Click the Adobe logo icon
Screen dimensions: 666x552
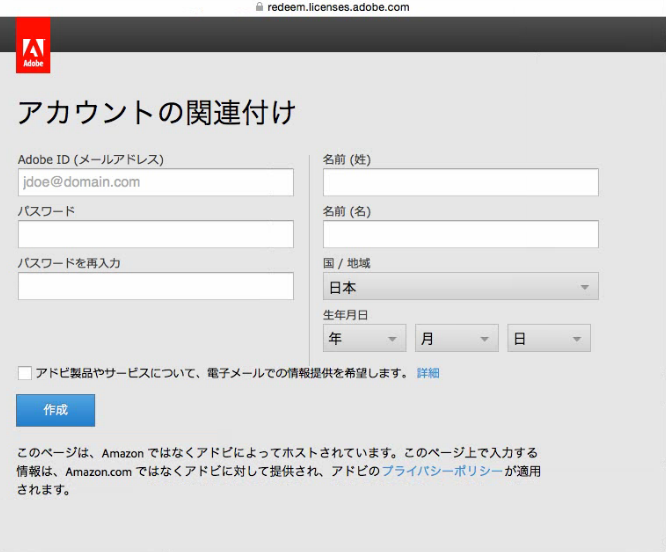tap(33, 45)
